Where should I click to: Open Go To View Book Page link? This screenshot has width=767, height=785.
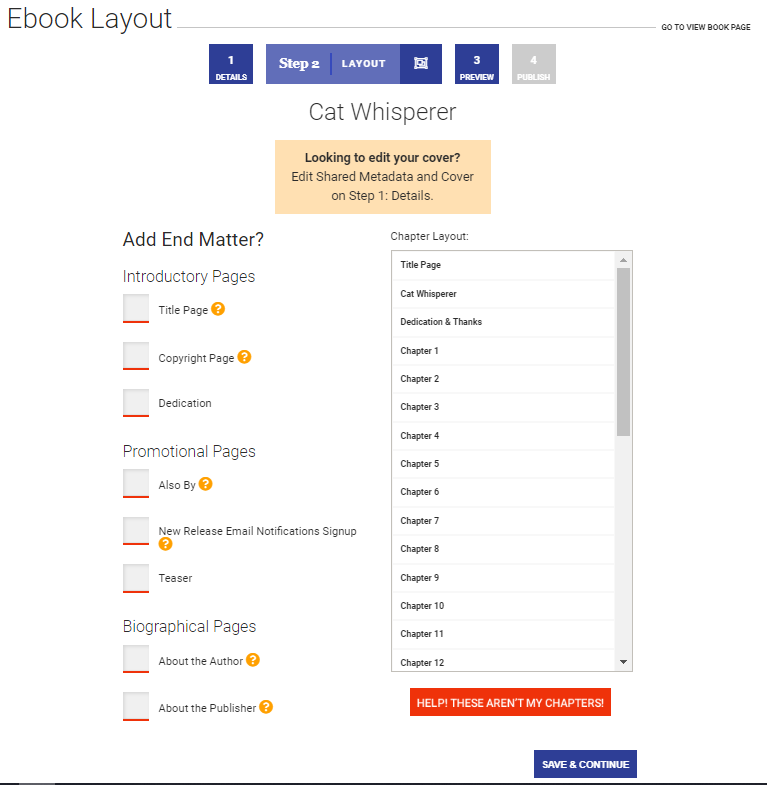tap(705, 27)
